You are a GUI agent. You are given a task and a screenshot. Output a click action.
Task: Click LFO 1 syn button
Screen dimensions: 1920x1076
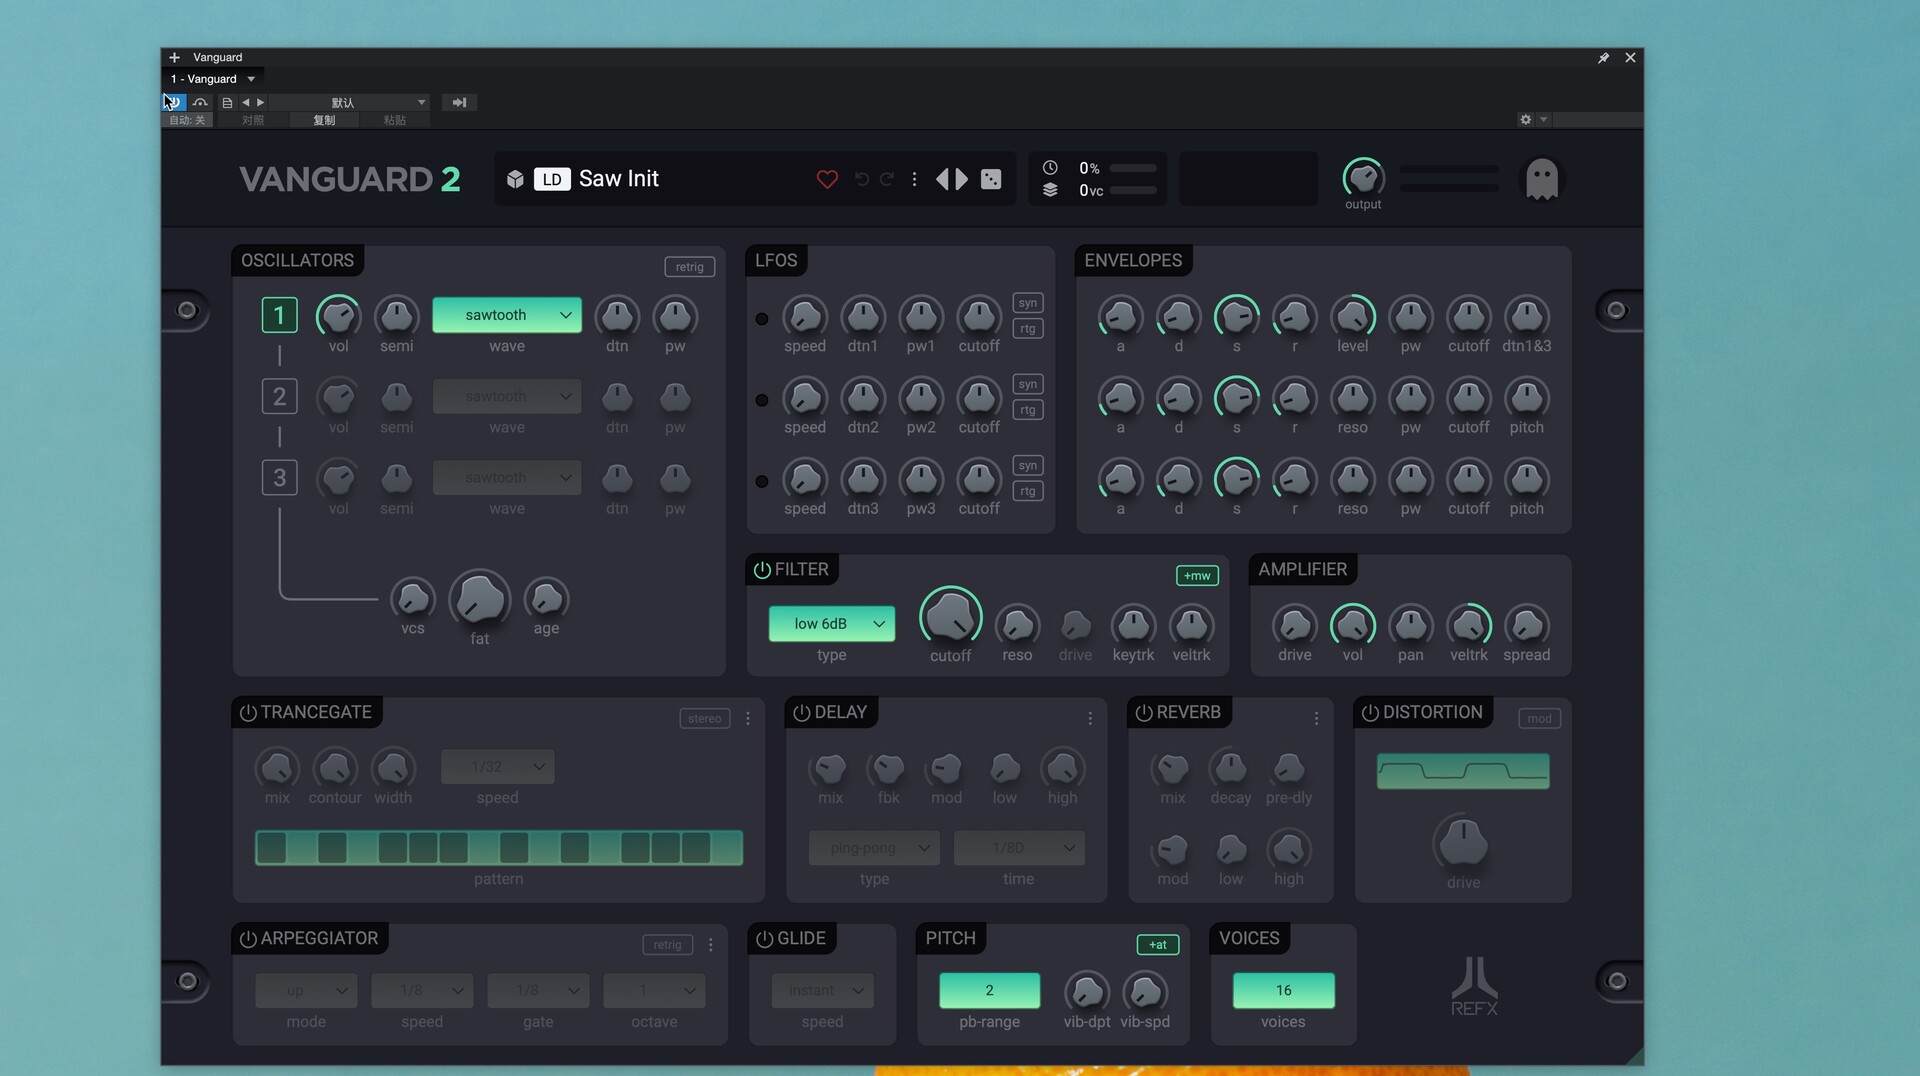tap(1028, 303)
